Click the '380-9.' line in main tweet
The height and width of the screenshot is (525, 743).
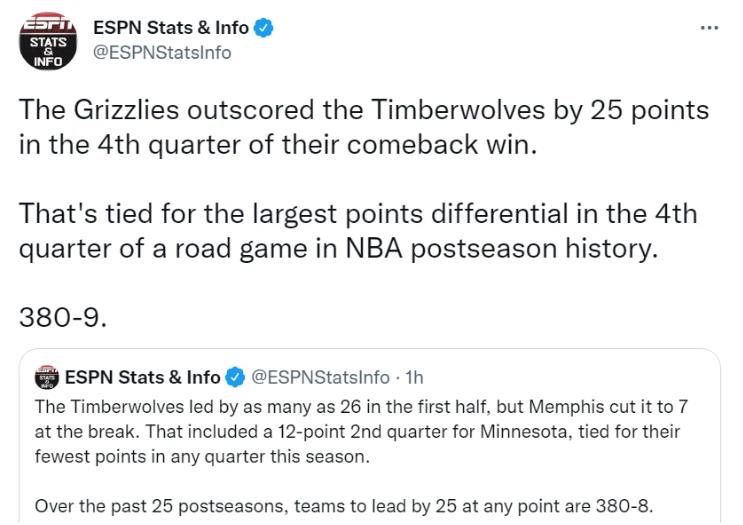point(63,317)
